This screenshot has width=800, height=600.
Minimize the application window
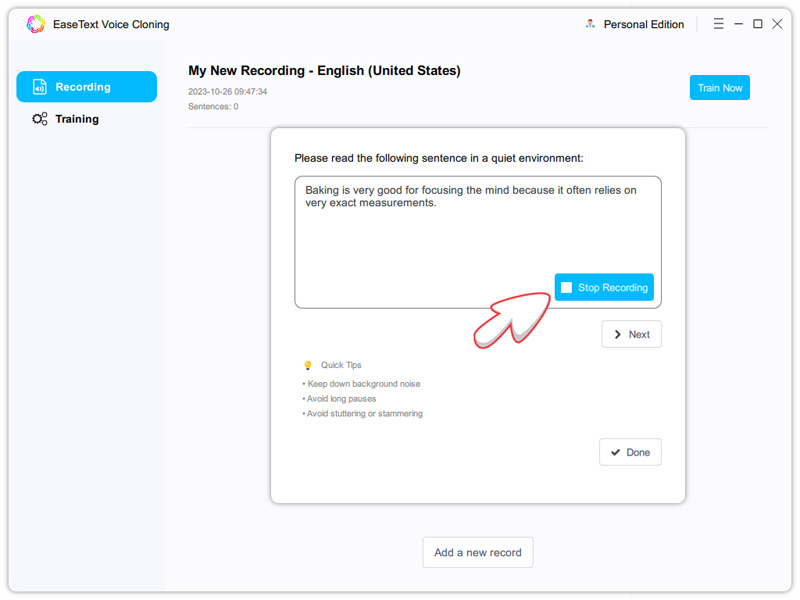click(738, 24)
